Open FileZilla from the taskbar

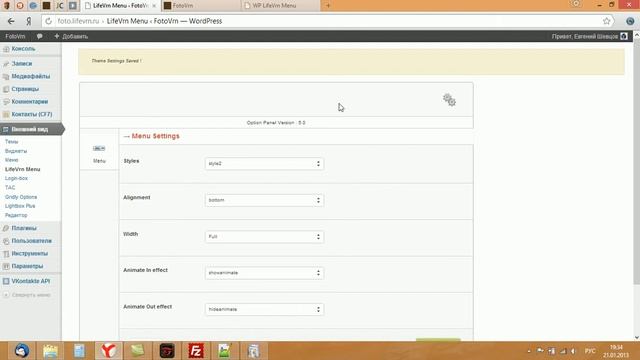[x=196, y=351]
